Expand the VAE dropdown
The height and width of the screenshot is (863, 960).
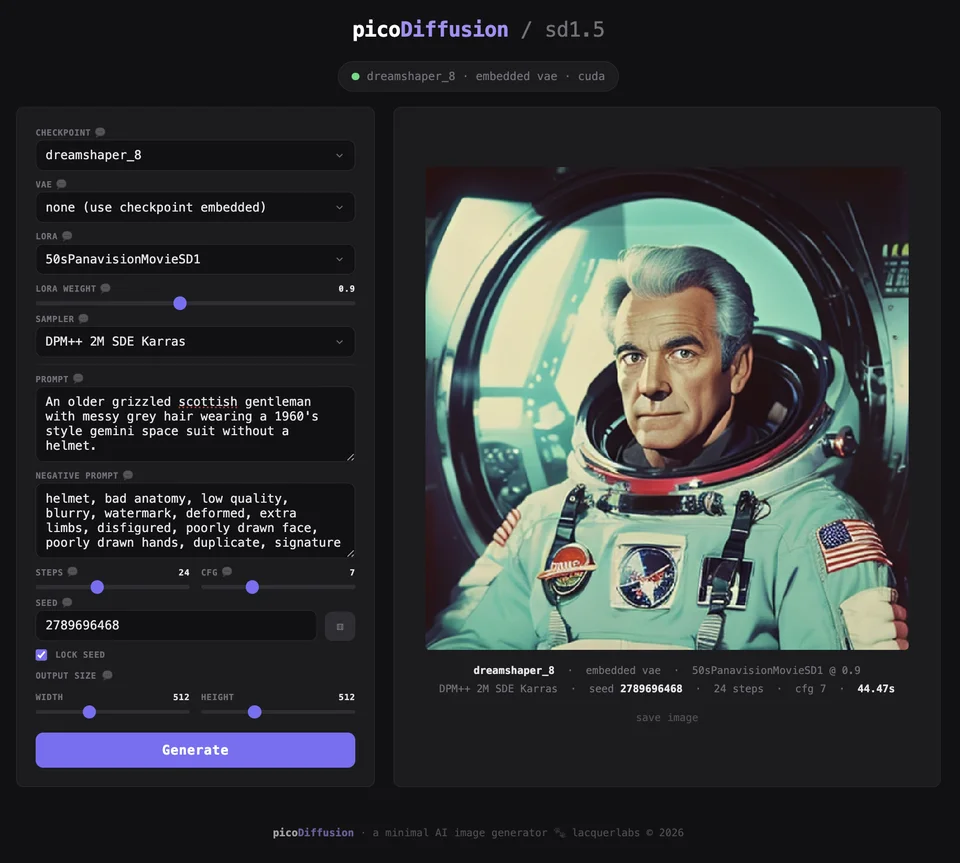click(x=195, y=207)
